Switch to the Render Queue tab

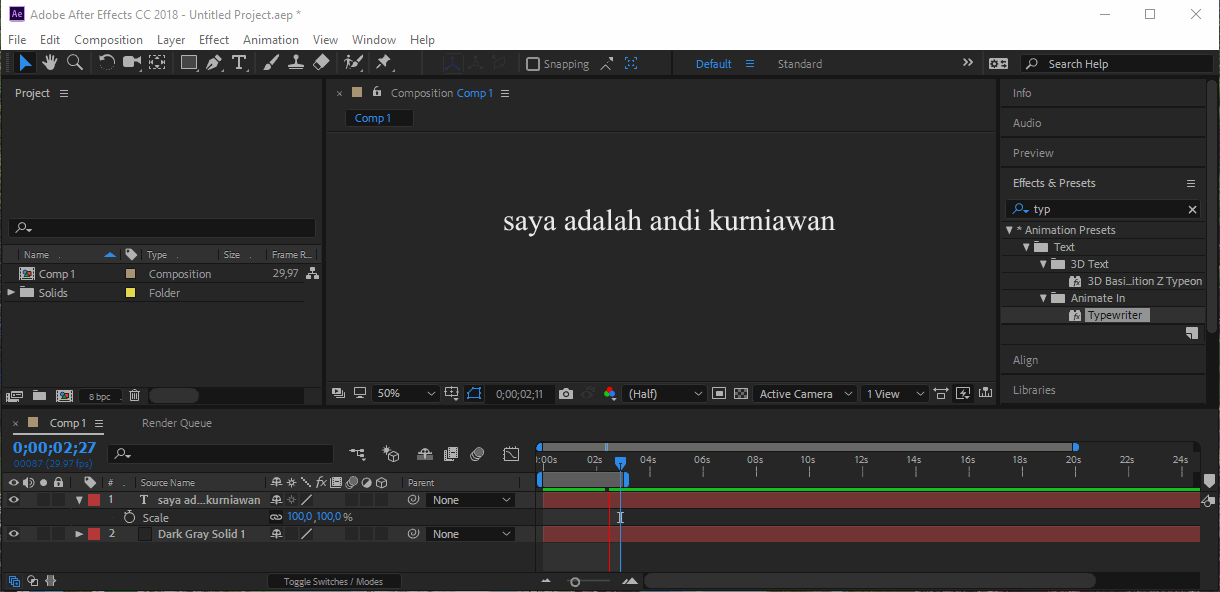coord(176,422)
